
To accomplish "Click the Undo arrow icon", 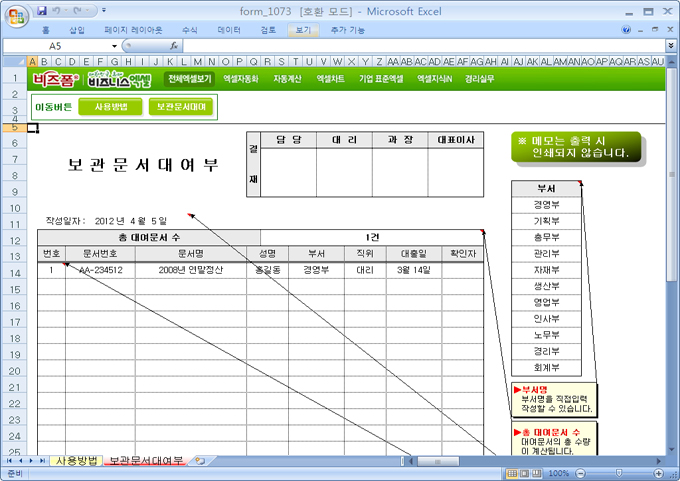I will [57, 10].
